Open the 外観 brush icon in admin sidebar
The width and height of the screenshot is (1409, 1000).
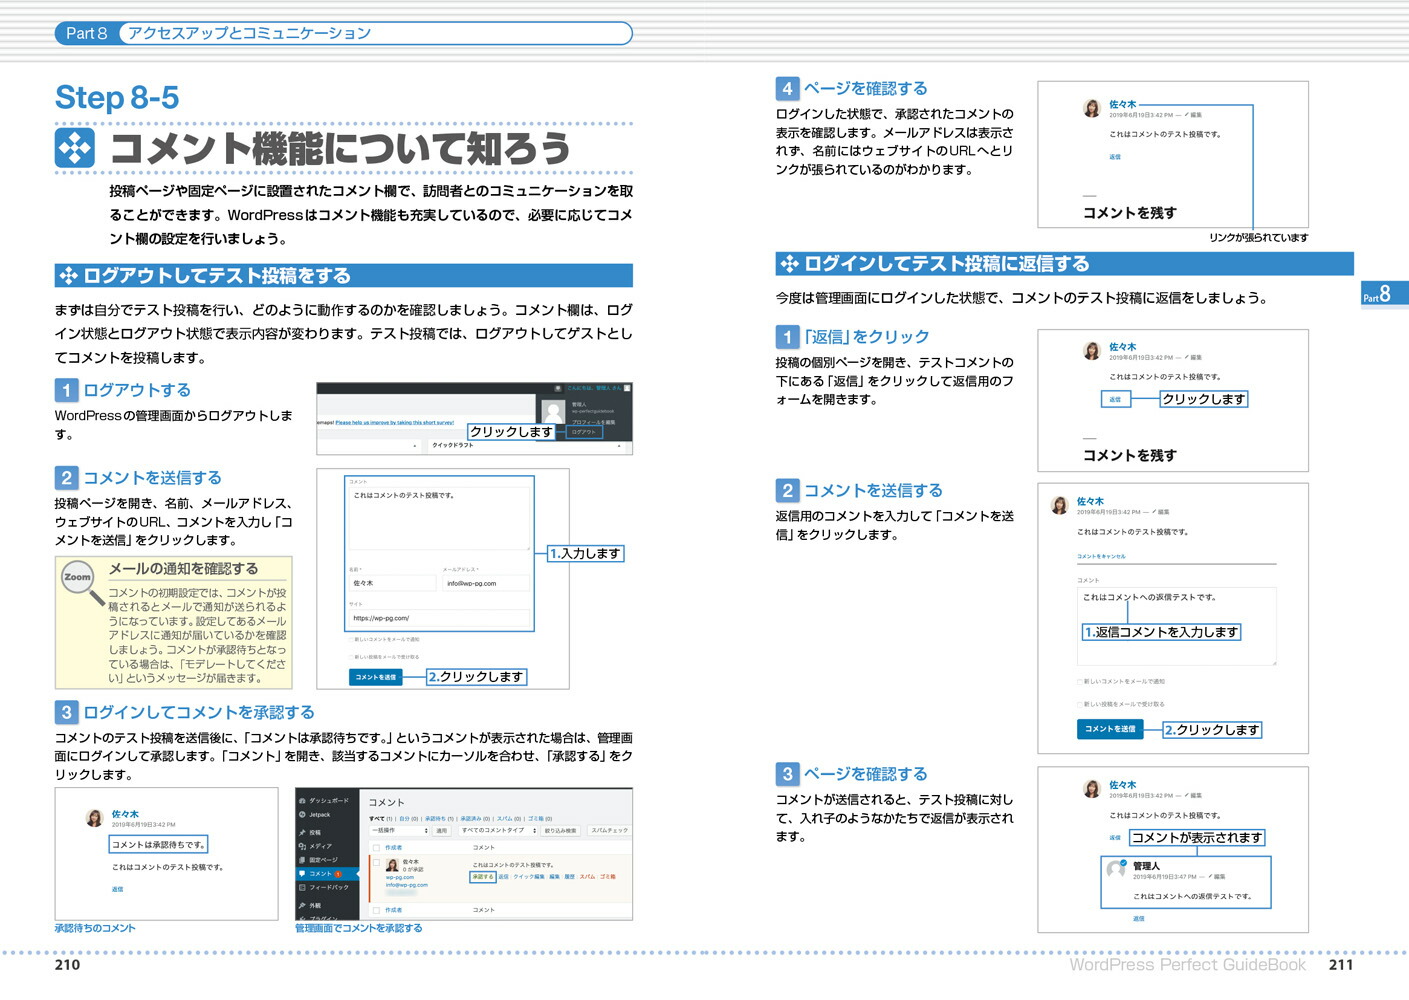pyautogui.click(x=302, y=905)
